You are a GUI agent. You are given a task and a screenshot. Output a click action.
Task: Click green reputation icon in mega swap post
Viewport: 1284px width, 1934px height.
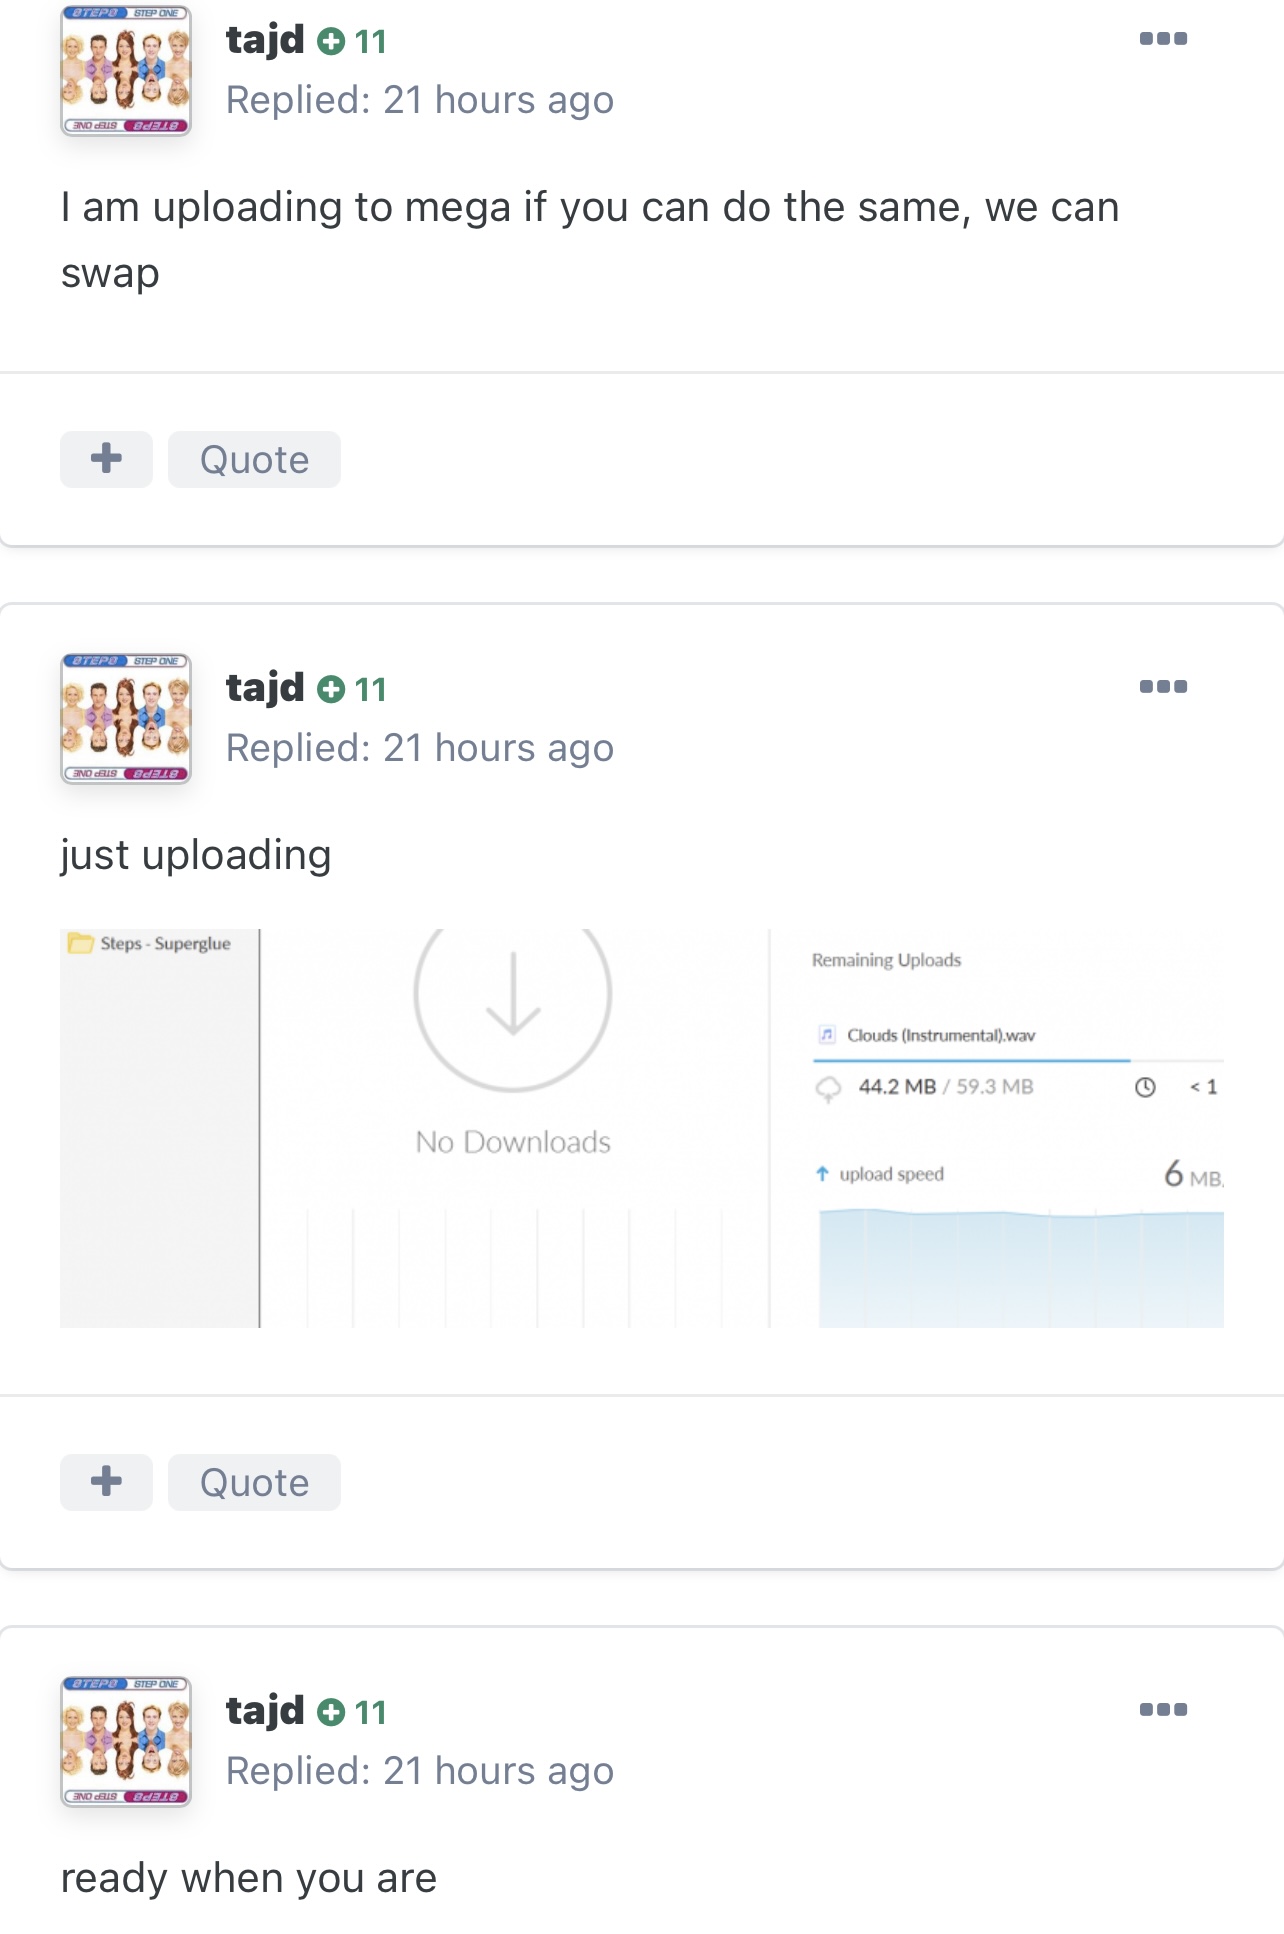[x=331, y=42]
